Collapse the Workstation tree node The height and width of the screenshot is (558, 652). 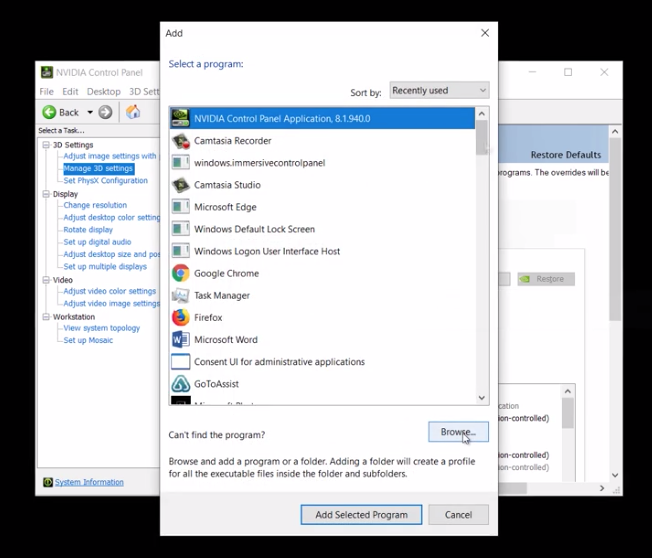pyautogui.click(x=46, y=316)
